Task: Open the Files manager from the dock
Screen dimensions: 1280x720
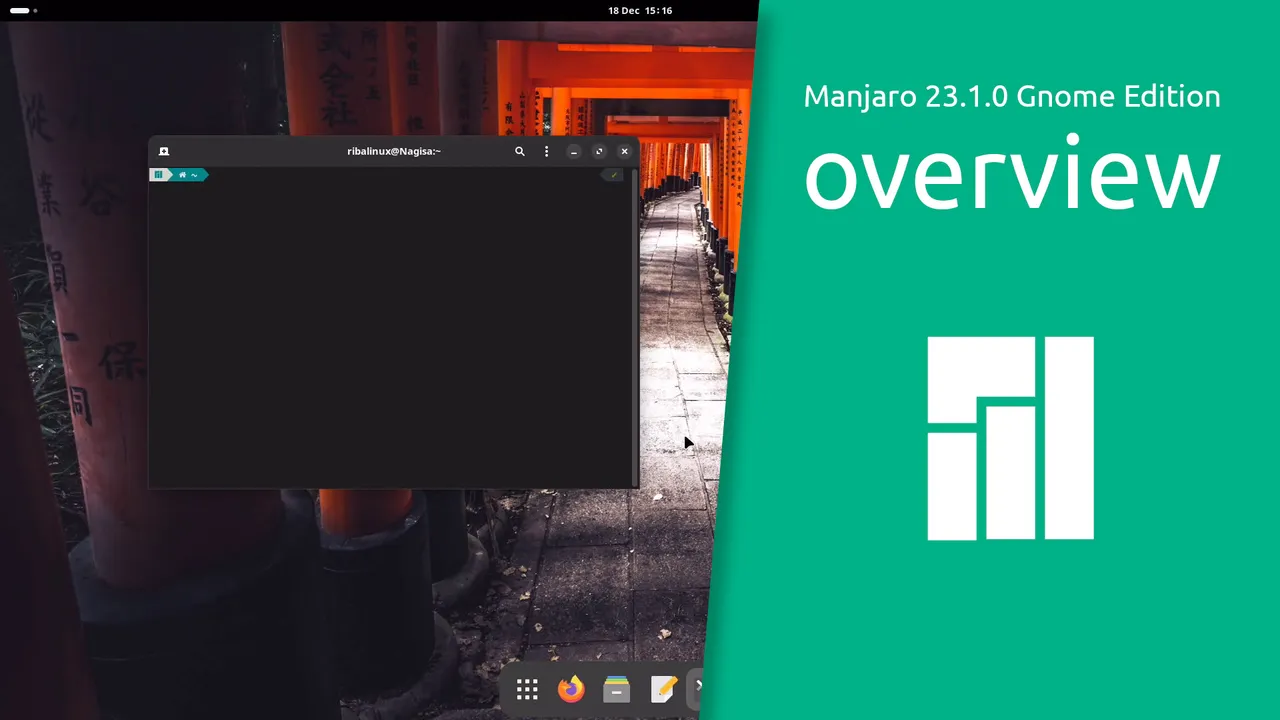Action: tap(617, 689)
